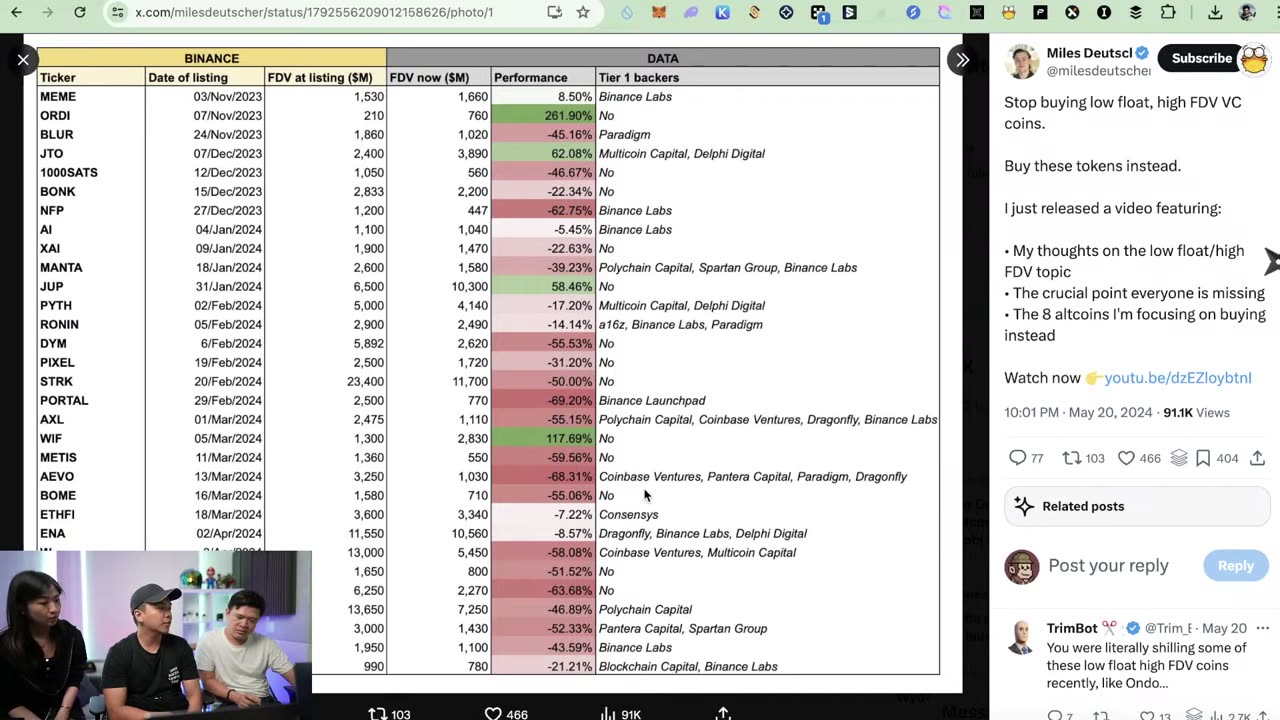This screenshot has width=1280, height=720.
Task: Open the Related posts button
Action: click(x=1137, y=506)
